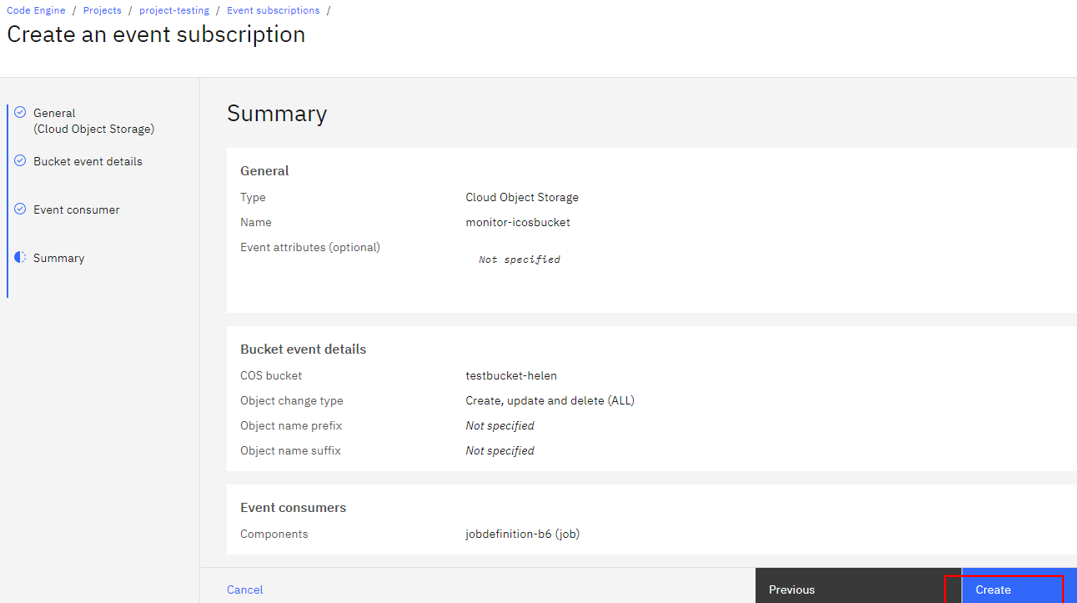Image resolution: width=1077 pixels, height=603 pixels.
Task: Cancel the event subscription creation
Action: tap(245, 589)
